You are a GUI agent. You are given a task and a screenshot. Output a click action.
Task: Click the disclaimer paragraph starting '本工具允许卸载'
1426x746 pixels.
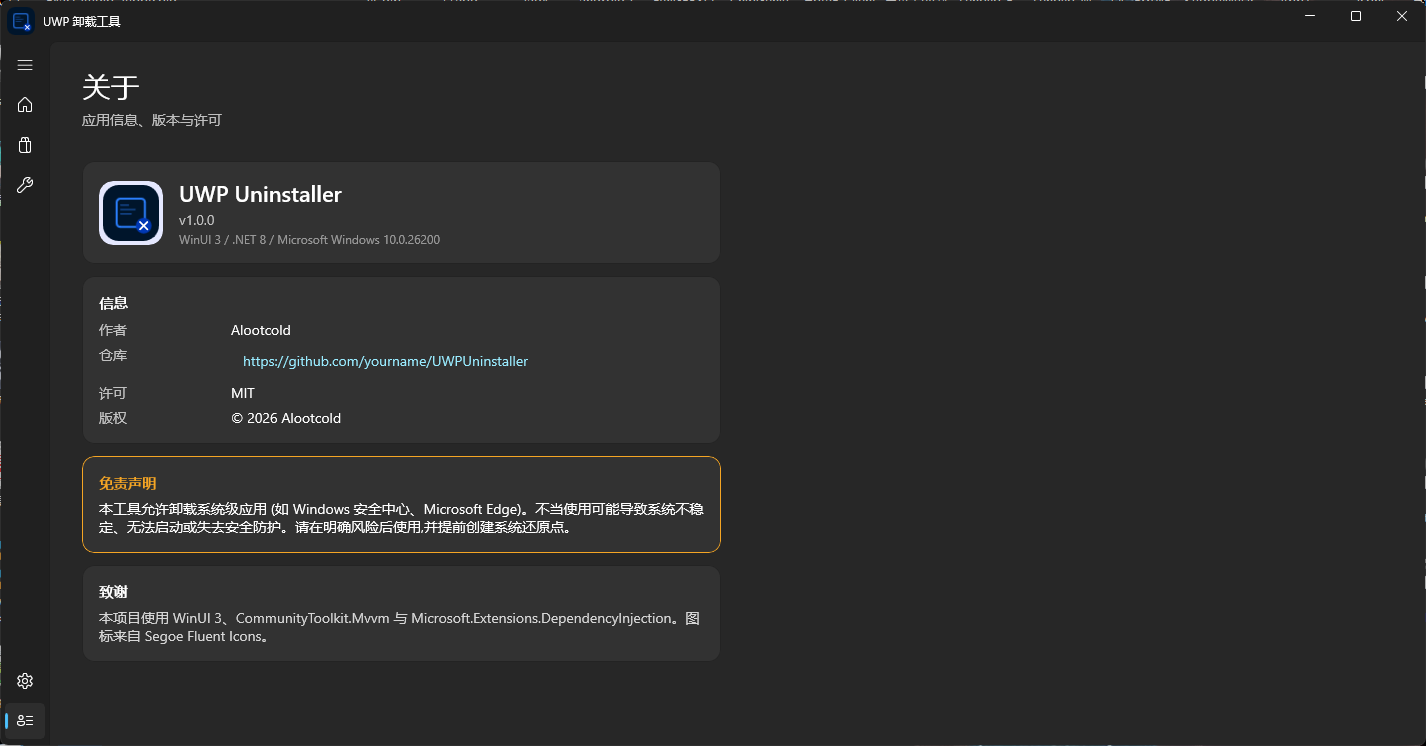pyautogui.click(x=401, y=518)
